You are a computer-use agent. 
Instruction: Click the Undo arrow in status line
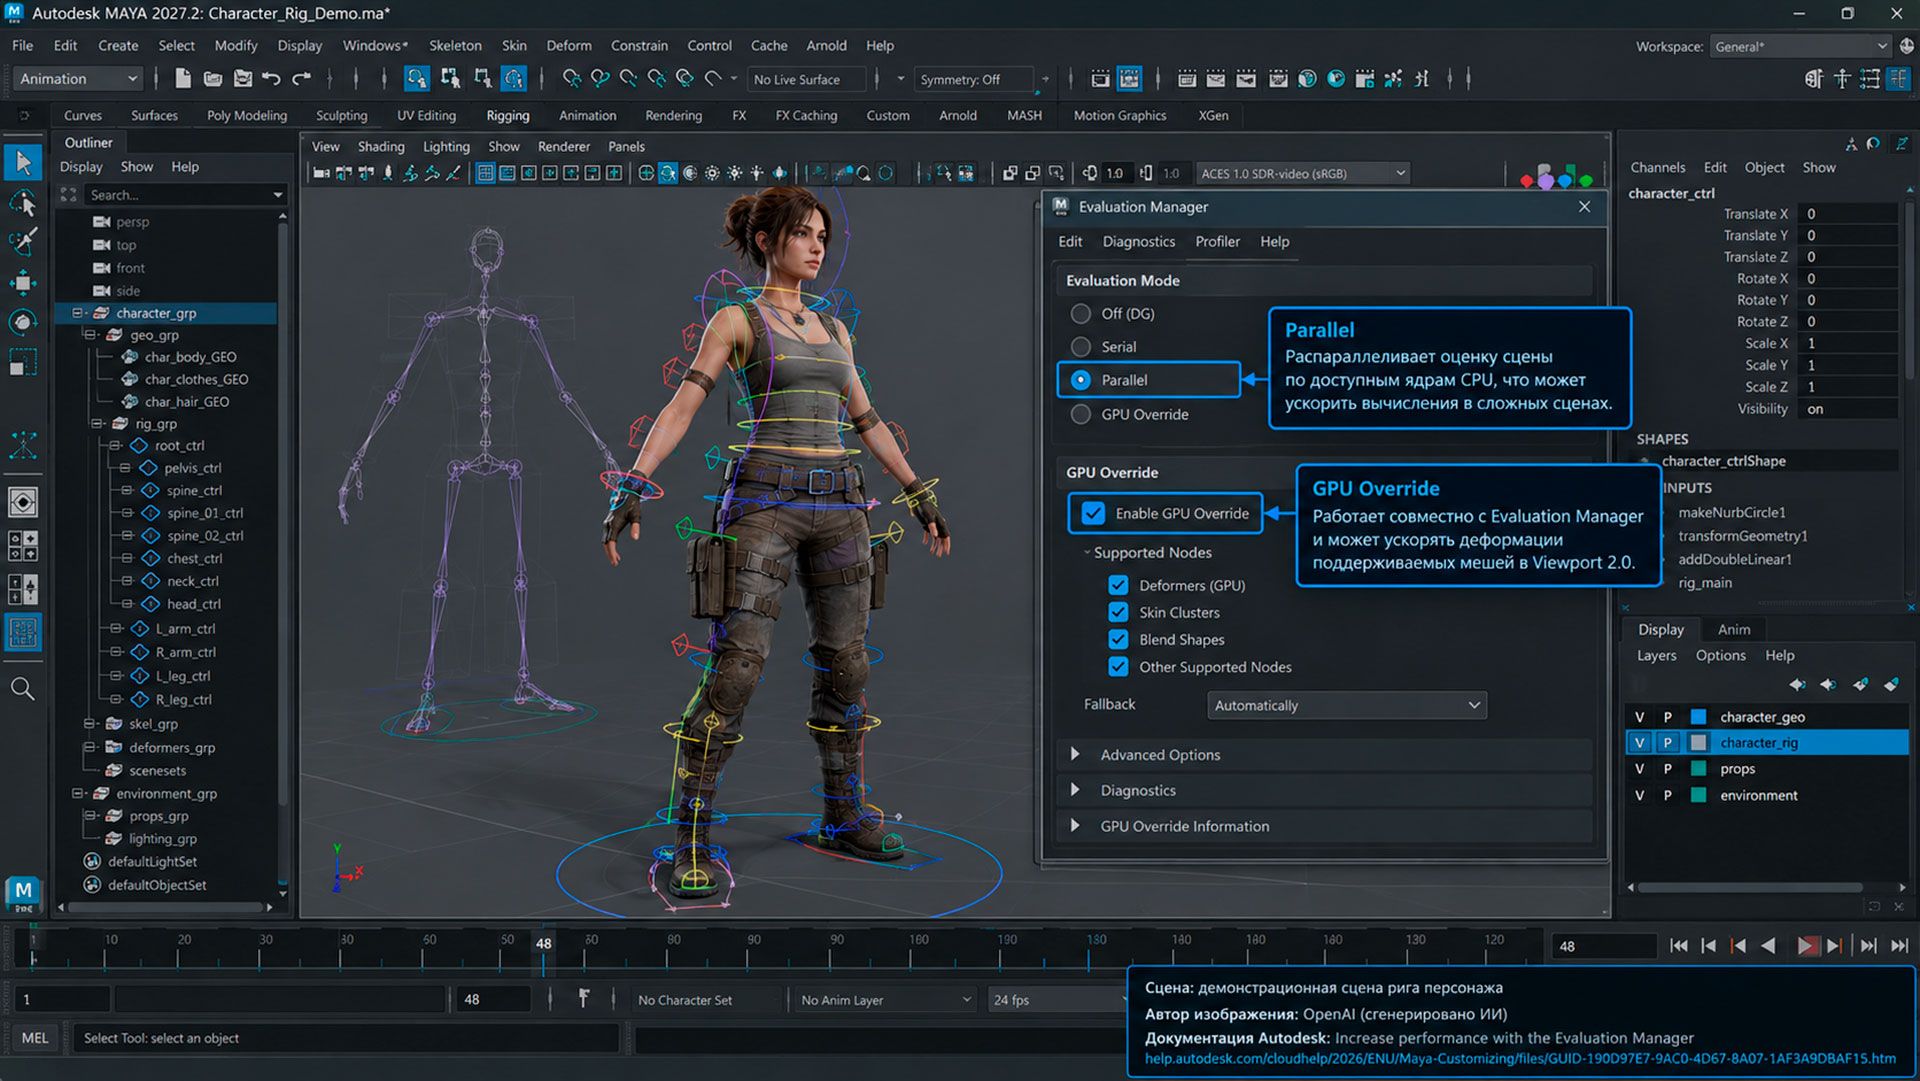click(x=271, y=78)
